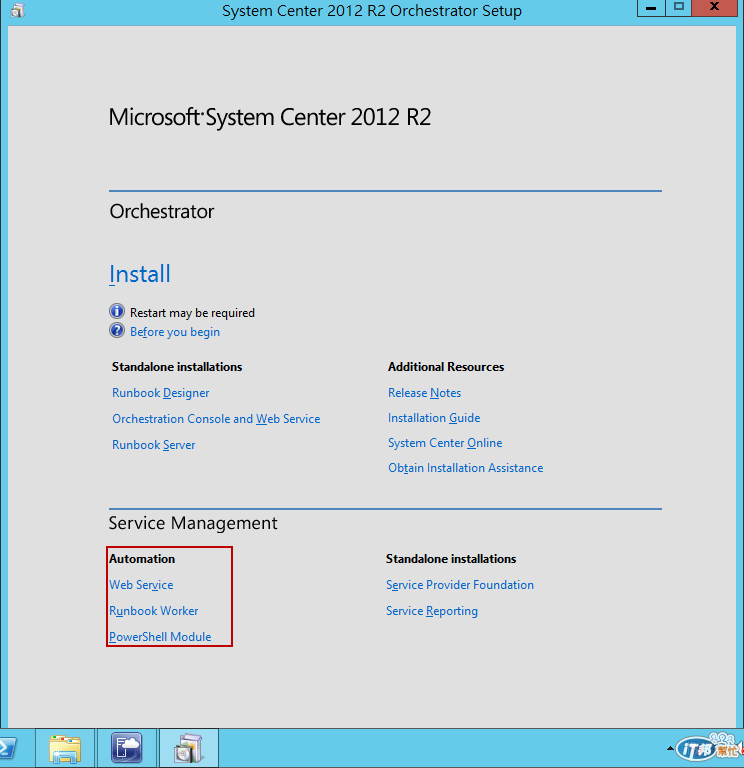Select the Orchestrator Setup taskbar icon
This screenshot has height=768, width=744.
click(189, 748)
